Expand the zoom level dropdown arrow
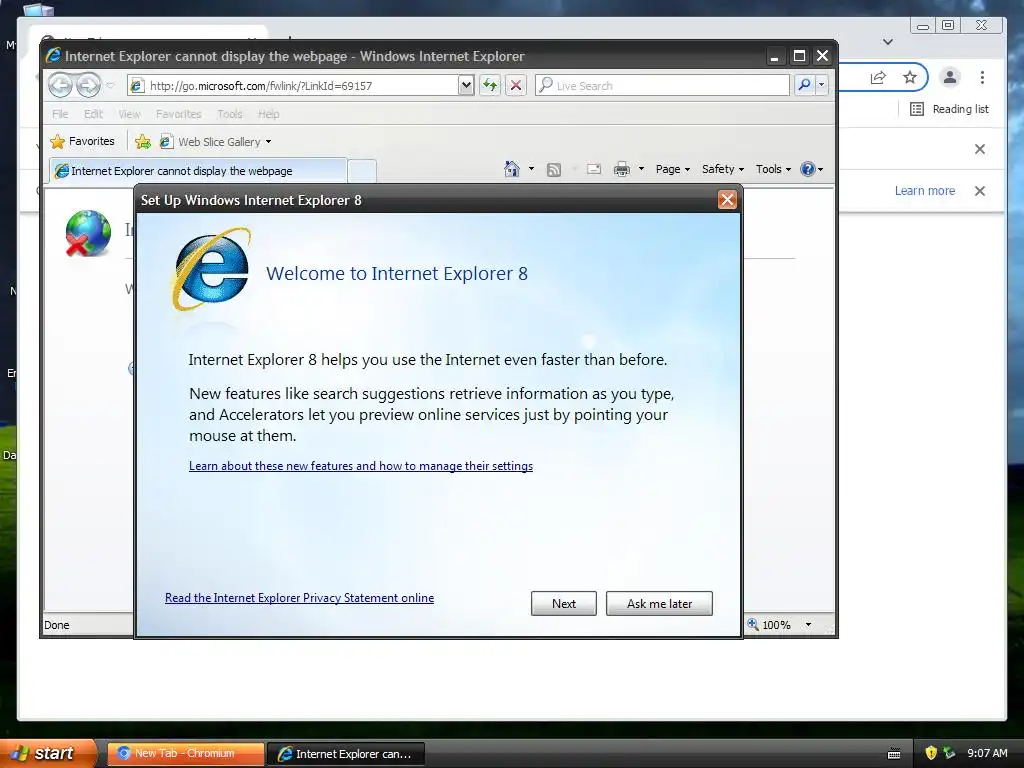 coord(808,625)
